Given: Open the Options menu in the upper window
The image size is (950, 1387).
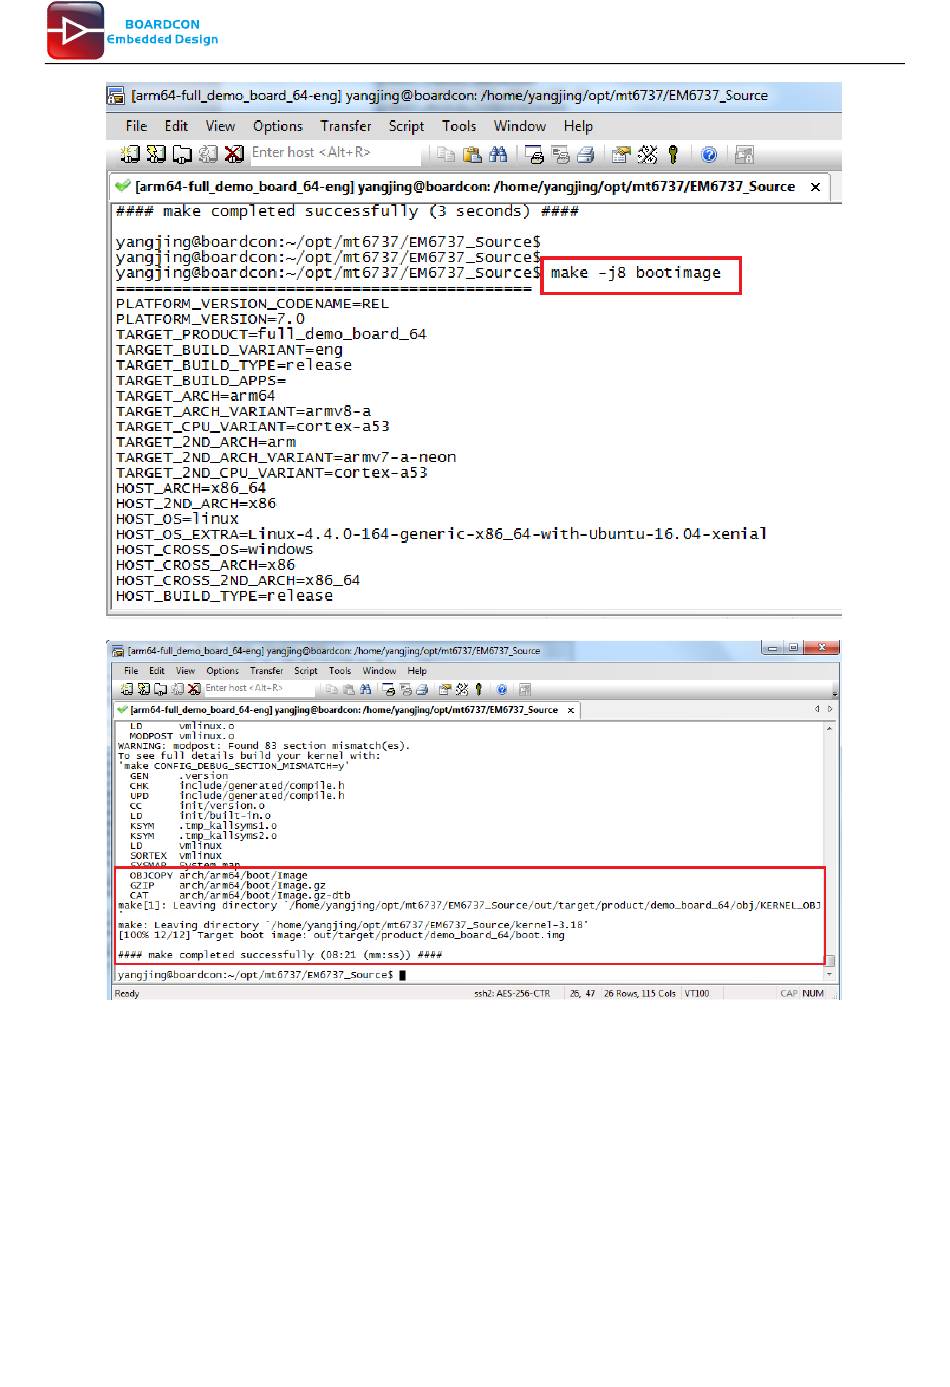Looking at the screenshot, I should click(x=277, y=126).
